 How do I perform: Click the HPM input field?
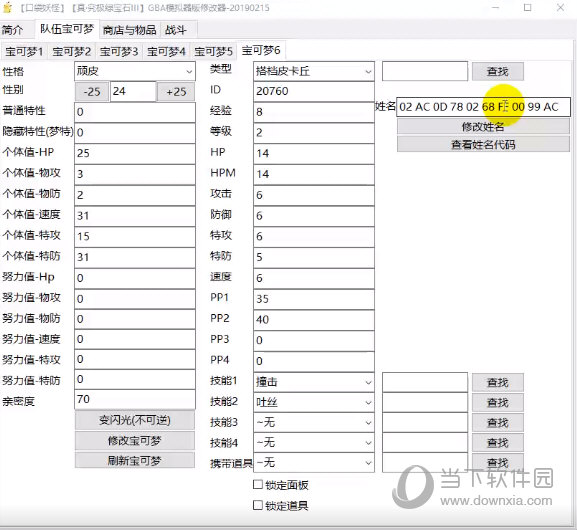(314, 174)
